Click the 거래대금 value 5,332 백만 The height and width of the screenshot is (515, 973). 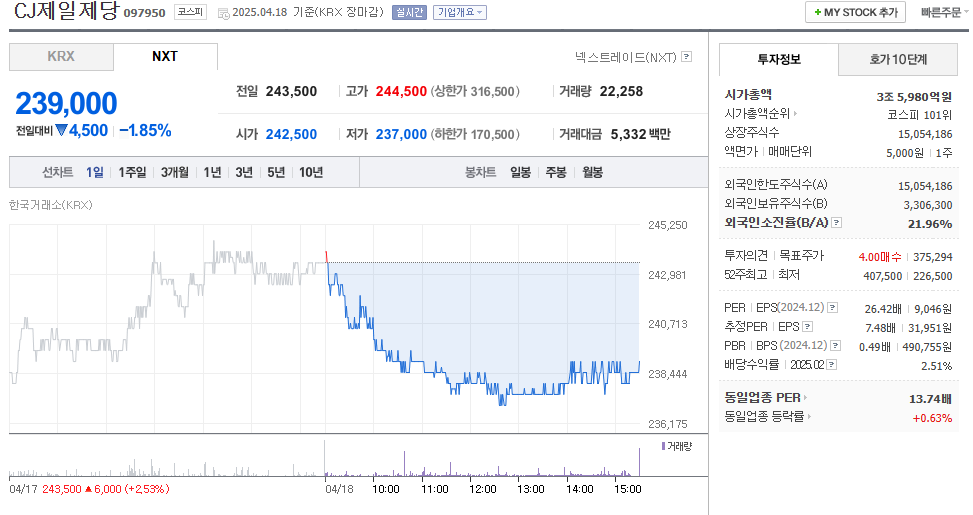click(x=640, y=135)
